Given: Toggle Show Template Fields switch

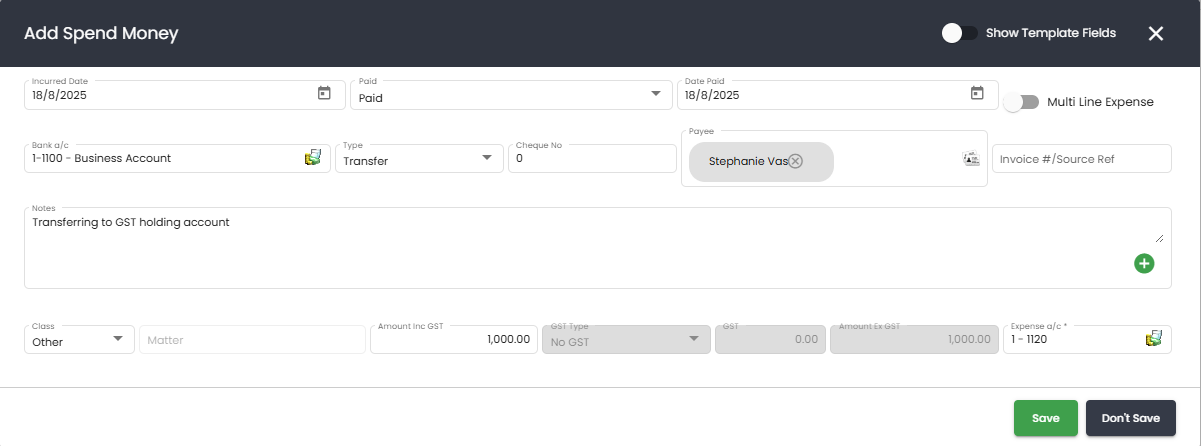Looking at the screenshot, I should 959,33.
